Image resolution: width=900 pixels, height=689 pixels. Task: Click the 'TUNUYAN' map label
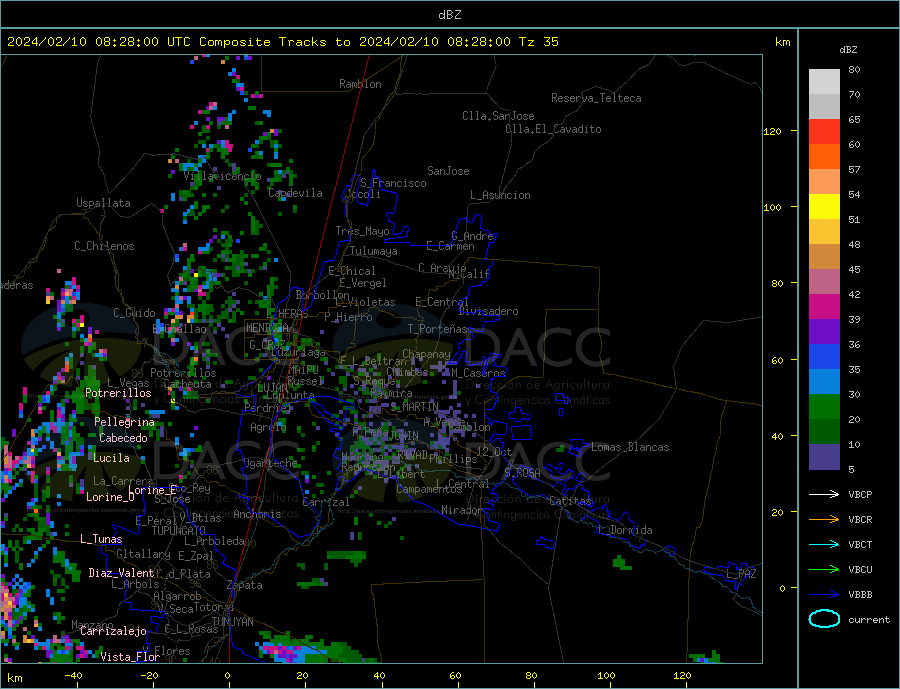(x=232, y=622)
